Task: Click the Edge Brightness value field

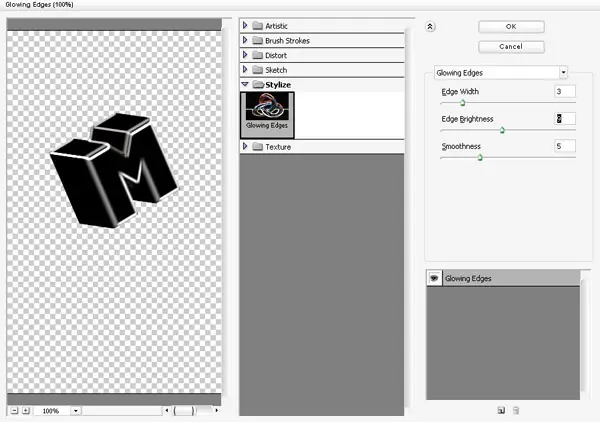Action: 565,119
